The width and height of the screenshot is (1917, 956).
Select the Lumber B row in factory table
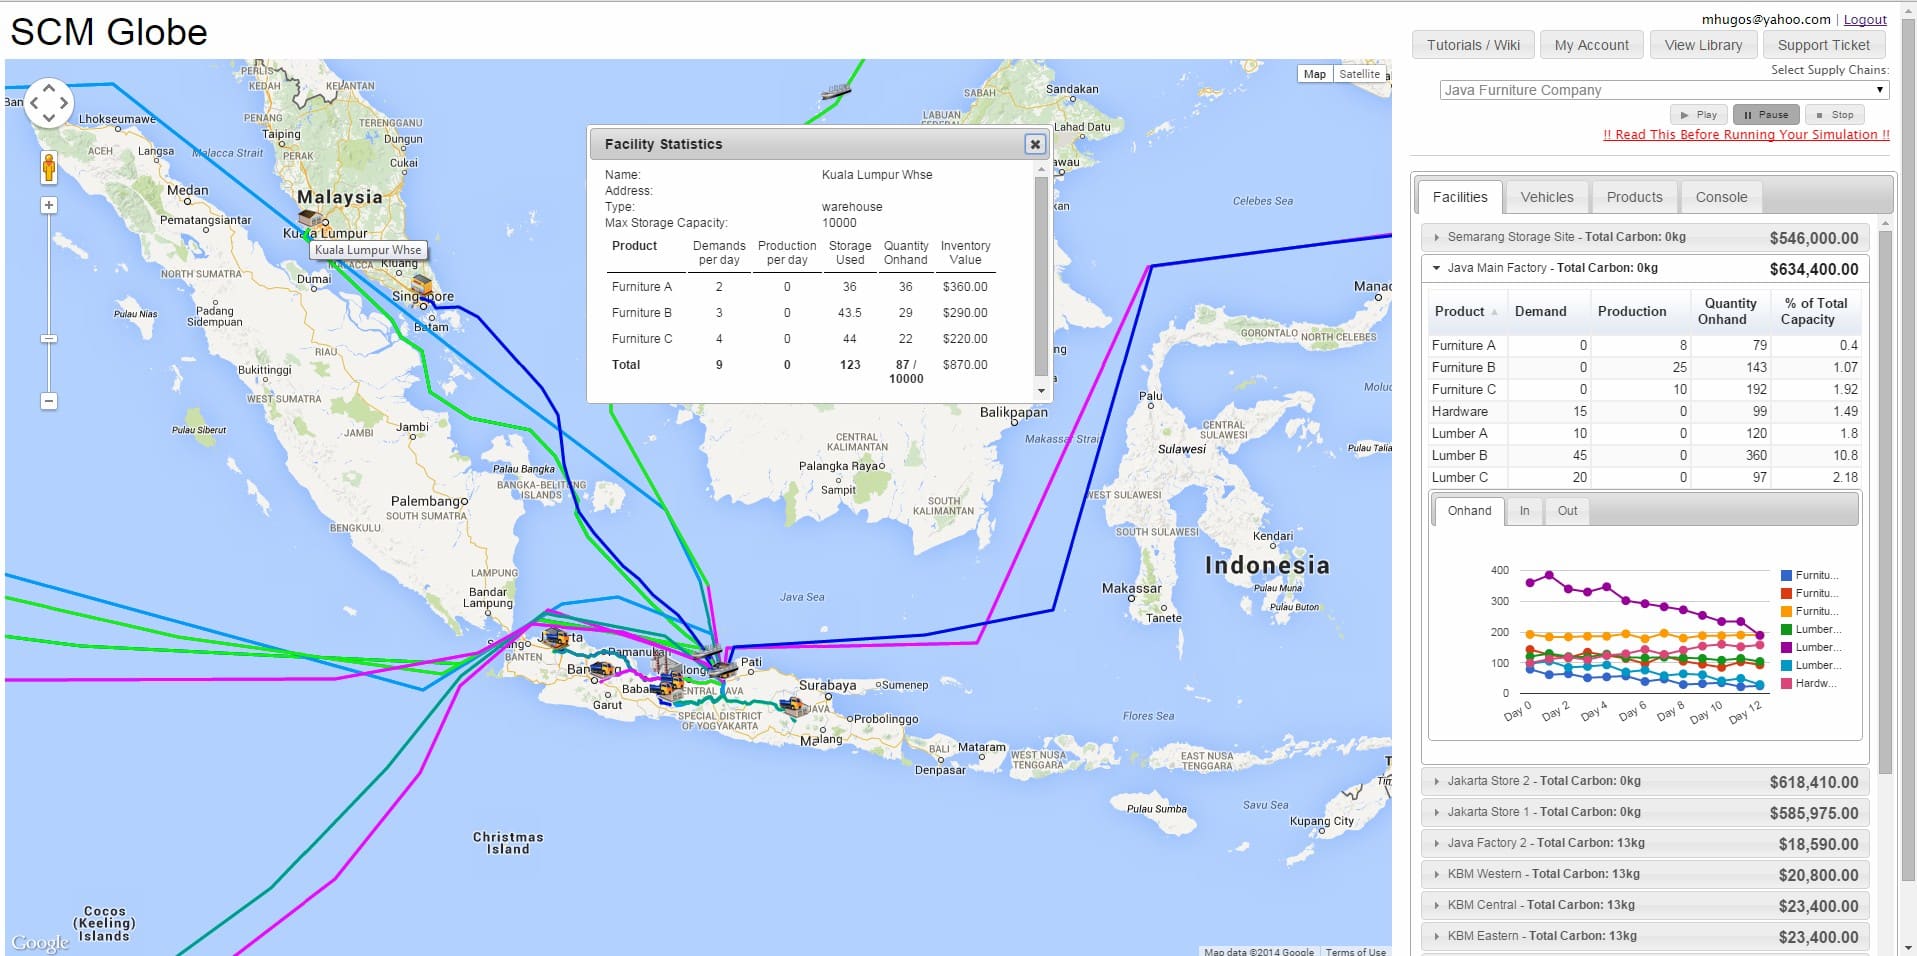click(x=1644, y=456)
